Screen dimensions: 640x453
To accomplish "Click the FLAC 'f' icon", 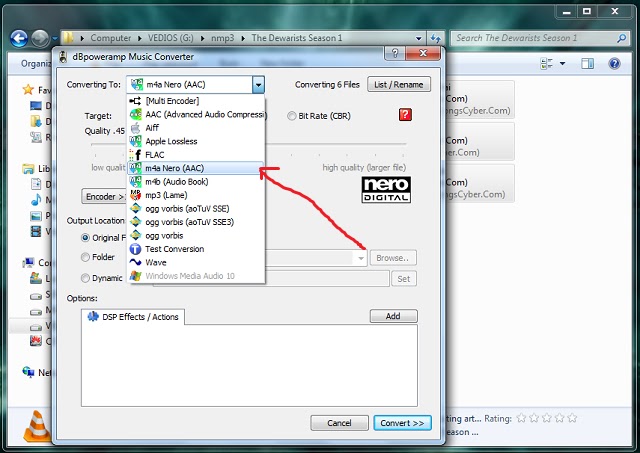I will pos(135,155).
